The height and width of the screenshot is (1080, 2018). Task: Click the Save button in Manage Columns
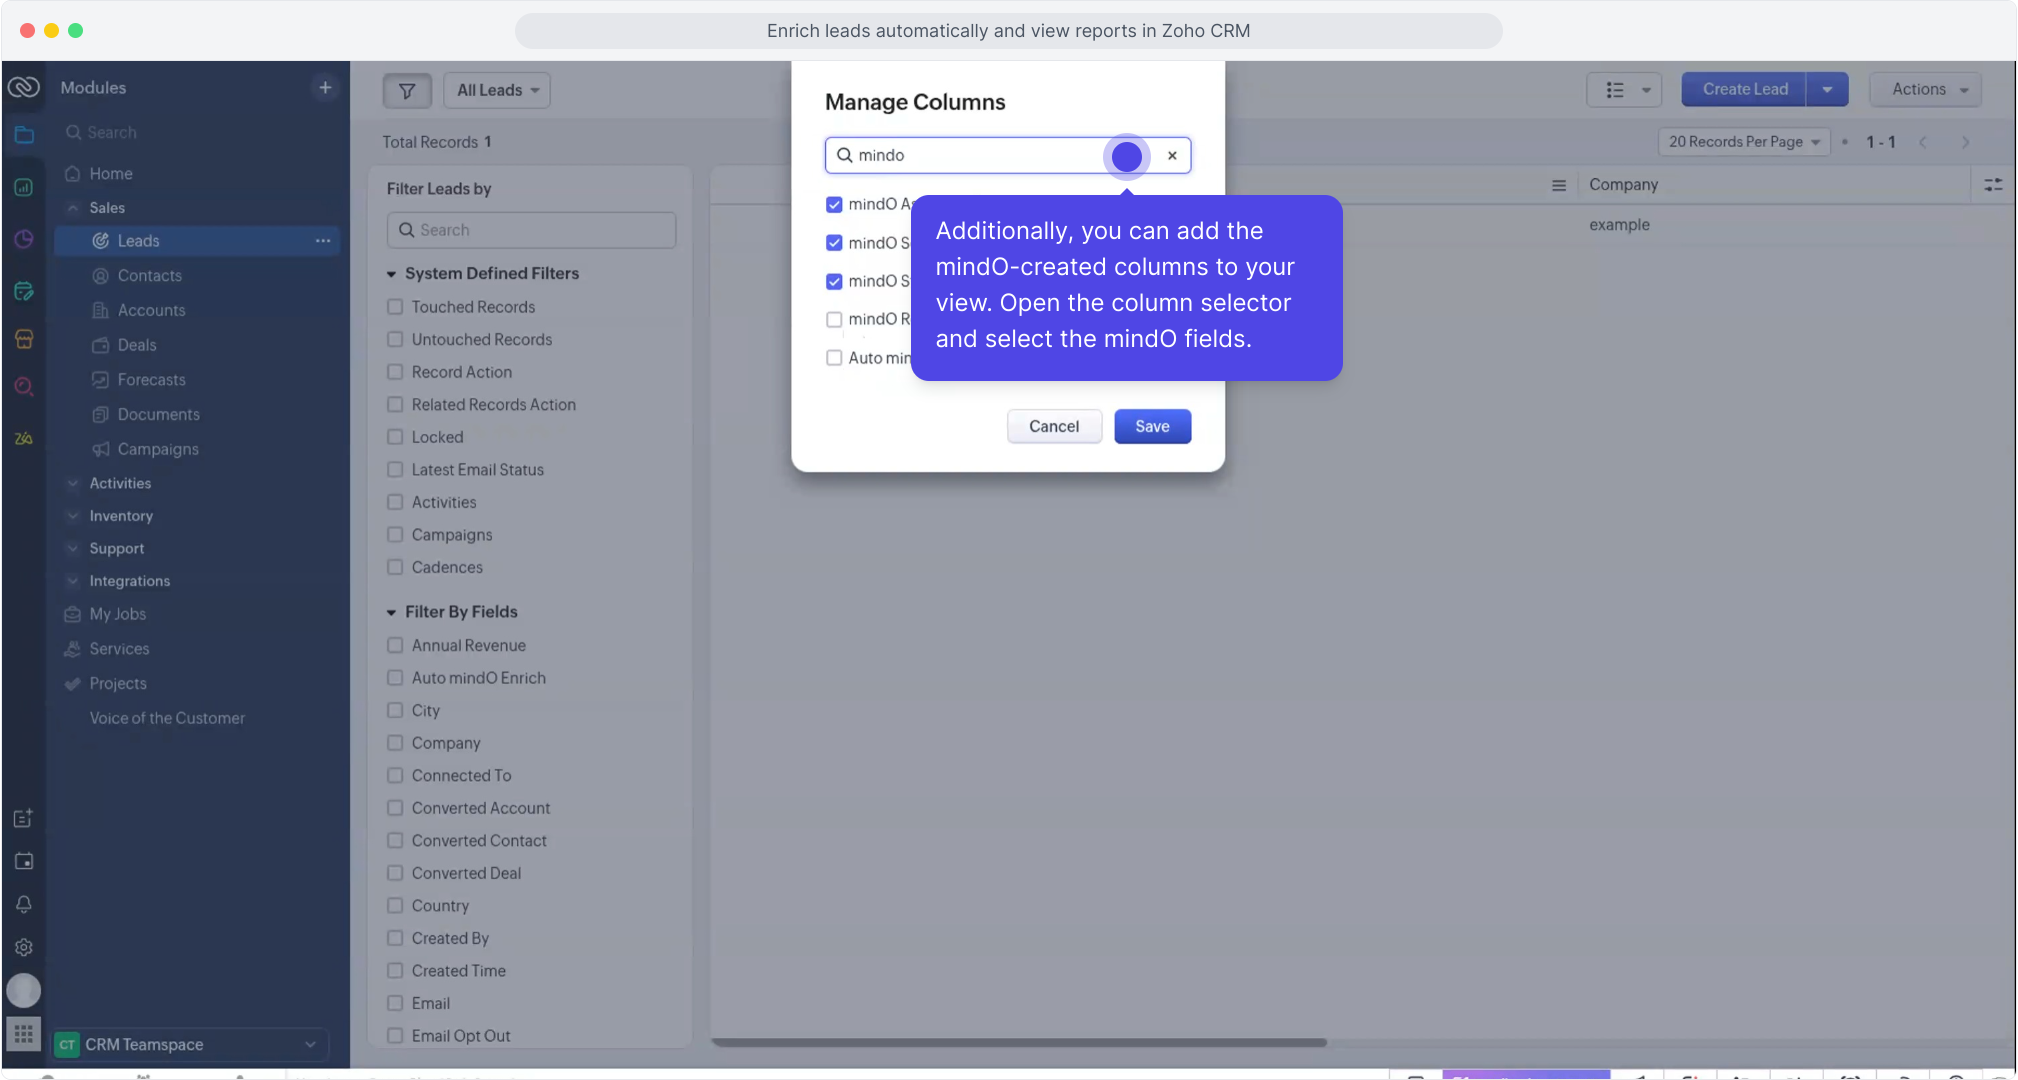[x=1152, y=426]
